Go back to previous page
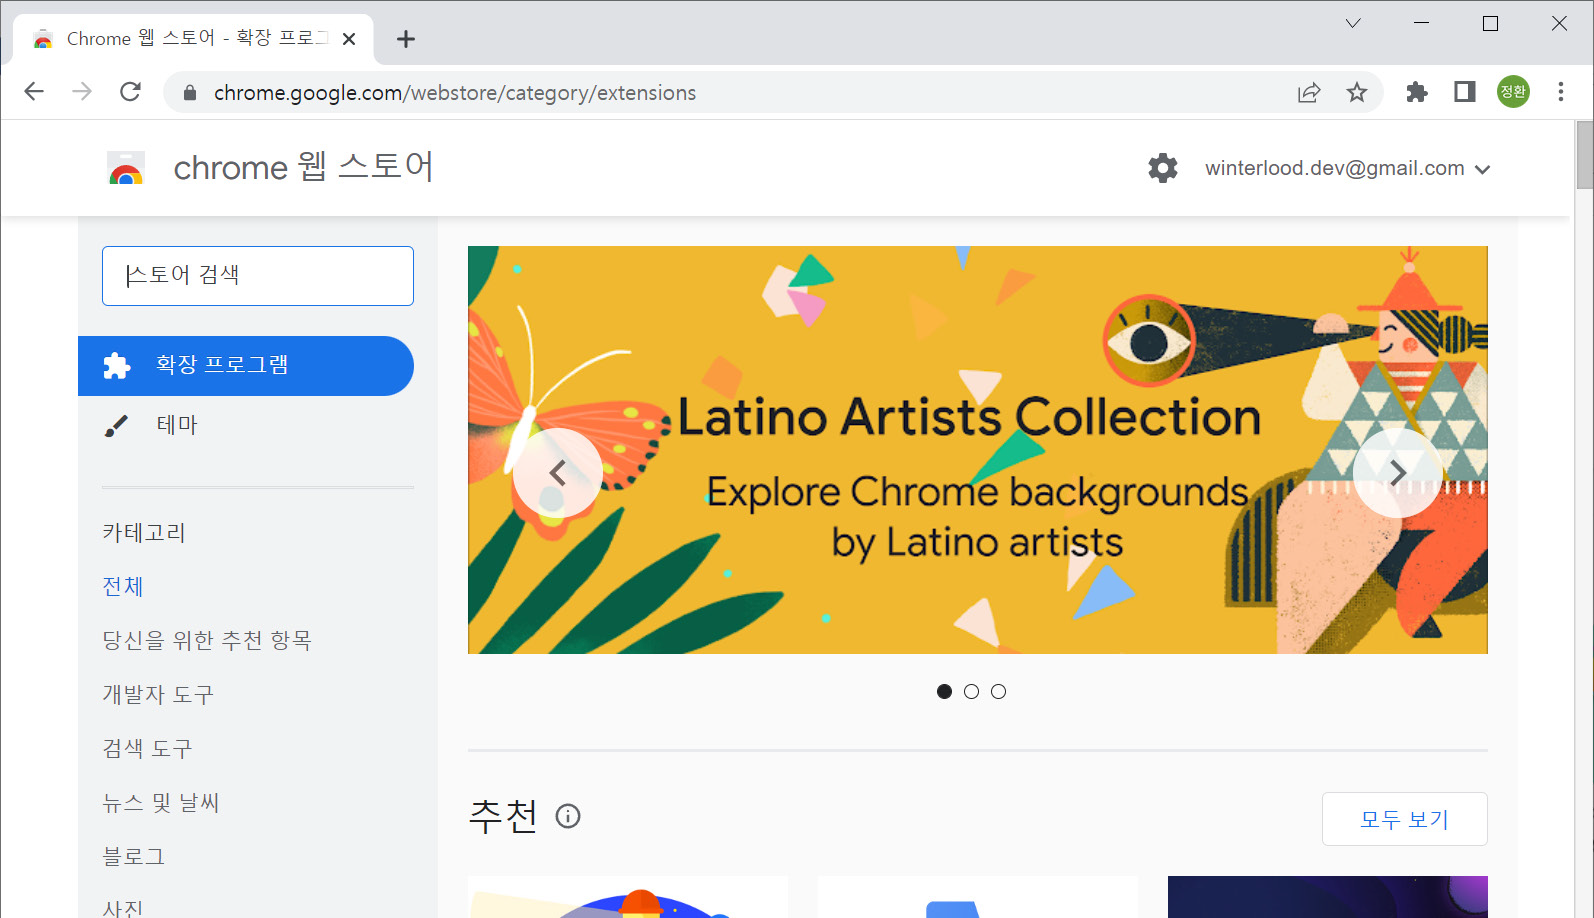The image size is (1594, 918). pyautogui.click(x=34, y=92)
